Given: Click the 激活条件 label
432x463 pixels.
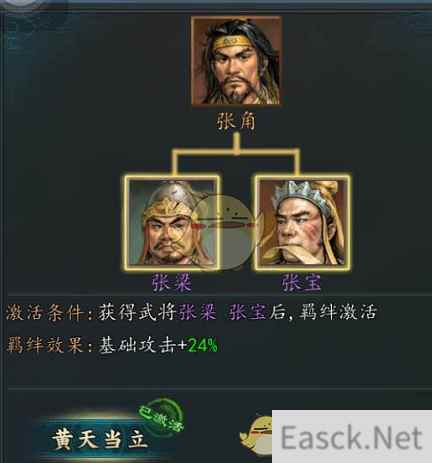Looking at the screenshot, I should [44, 313].
